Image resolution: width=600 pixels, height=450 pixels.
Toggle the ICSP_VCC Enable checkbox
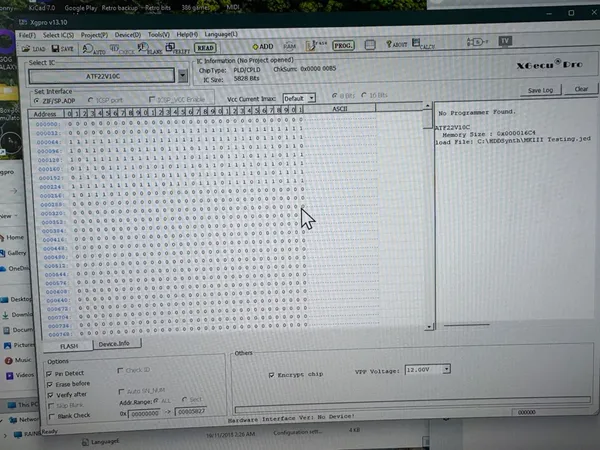click(152, 99)
